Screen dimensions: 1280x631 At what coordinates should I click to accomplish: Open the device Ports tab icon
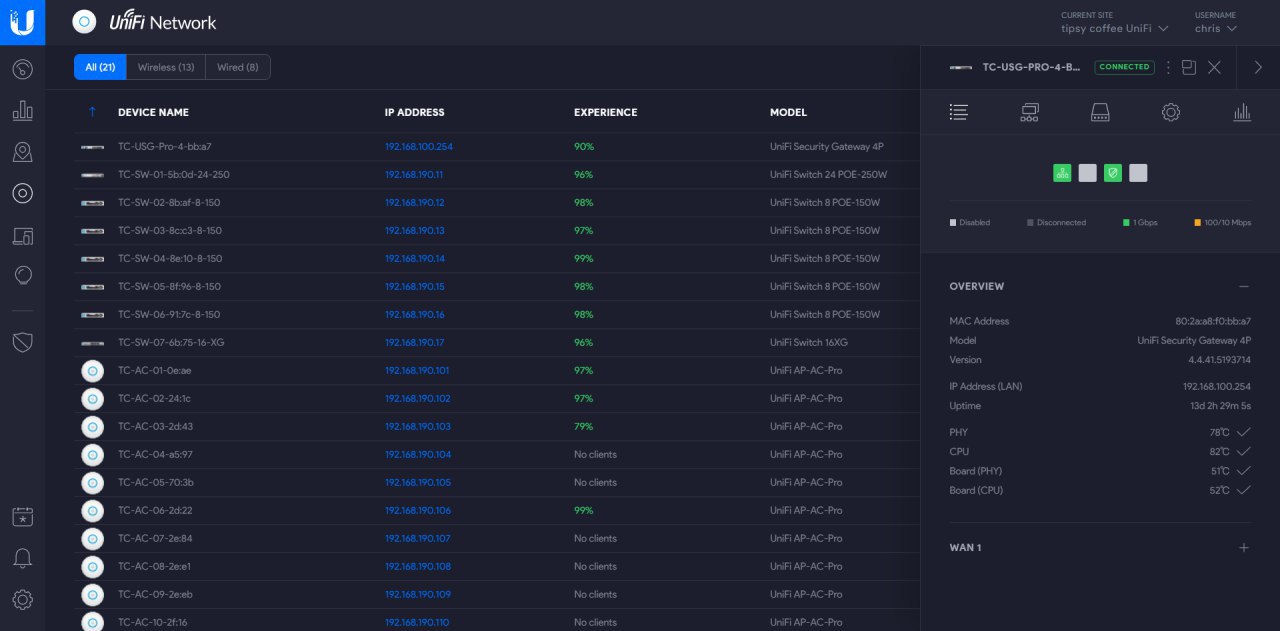[1100, 113]
